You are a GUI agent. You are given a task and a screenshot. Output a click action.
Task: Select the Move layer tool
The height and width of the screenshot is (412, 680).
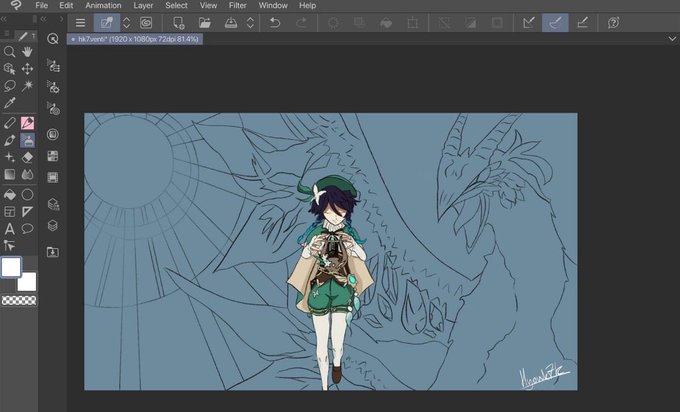[x=27, y=69]
